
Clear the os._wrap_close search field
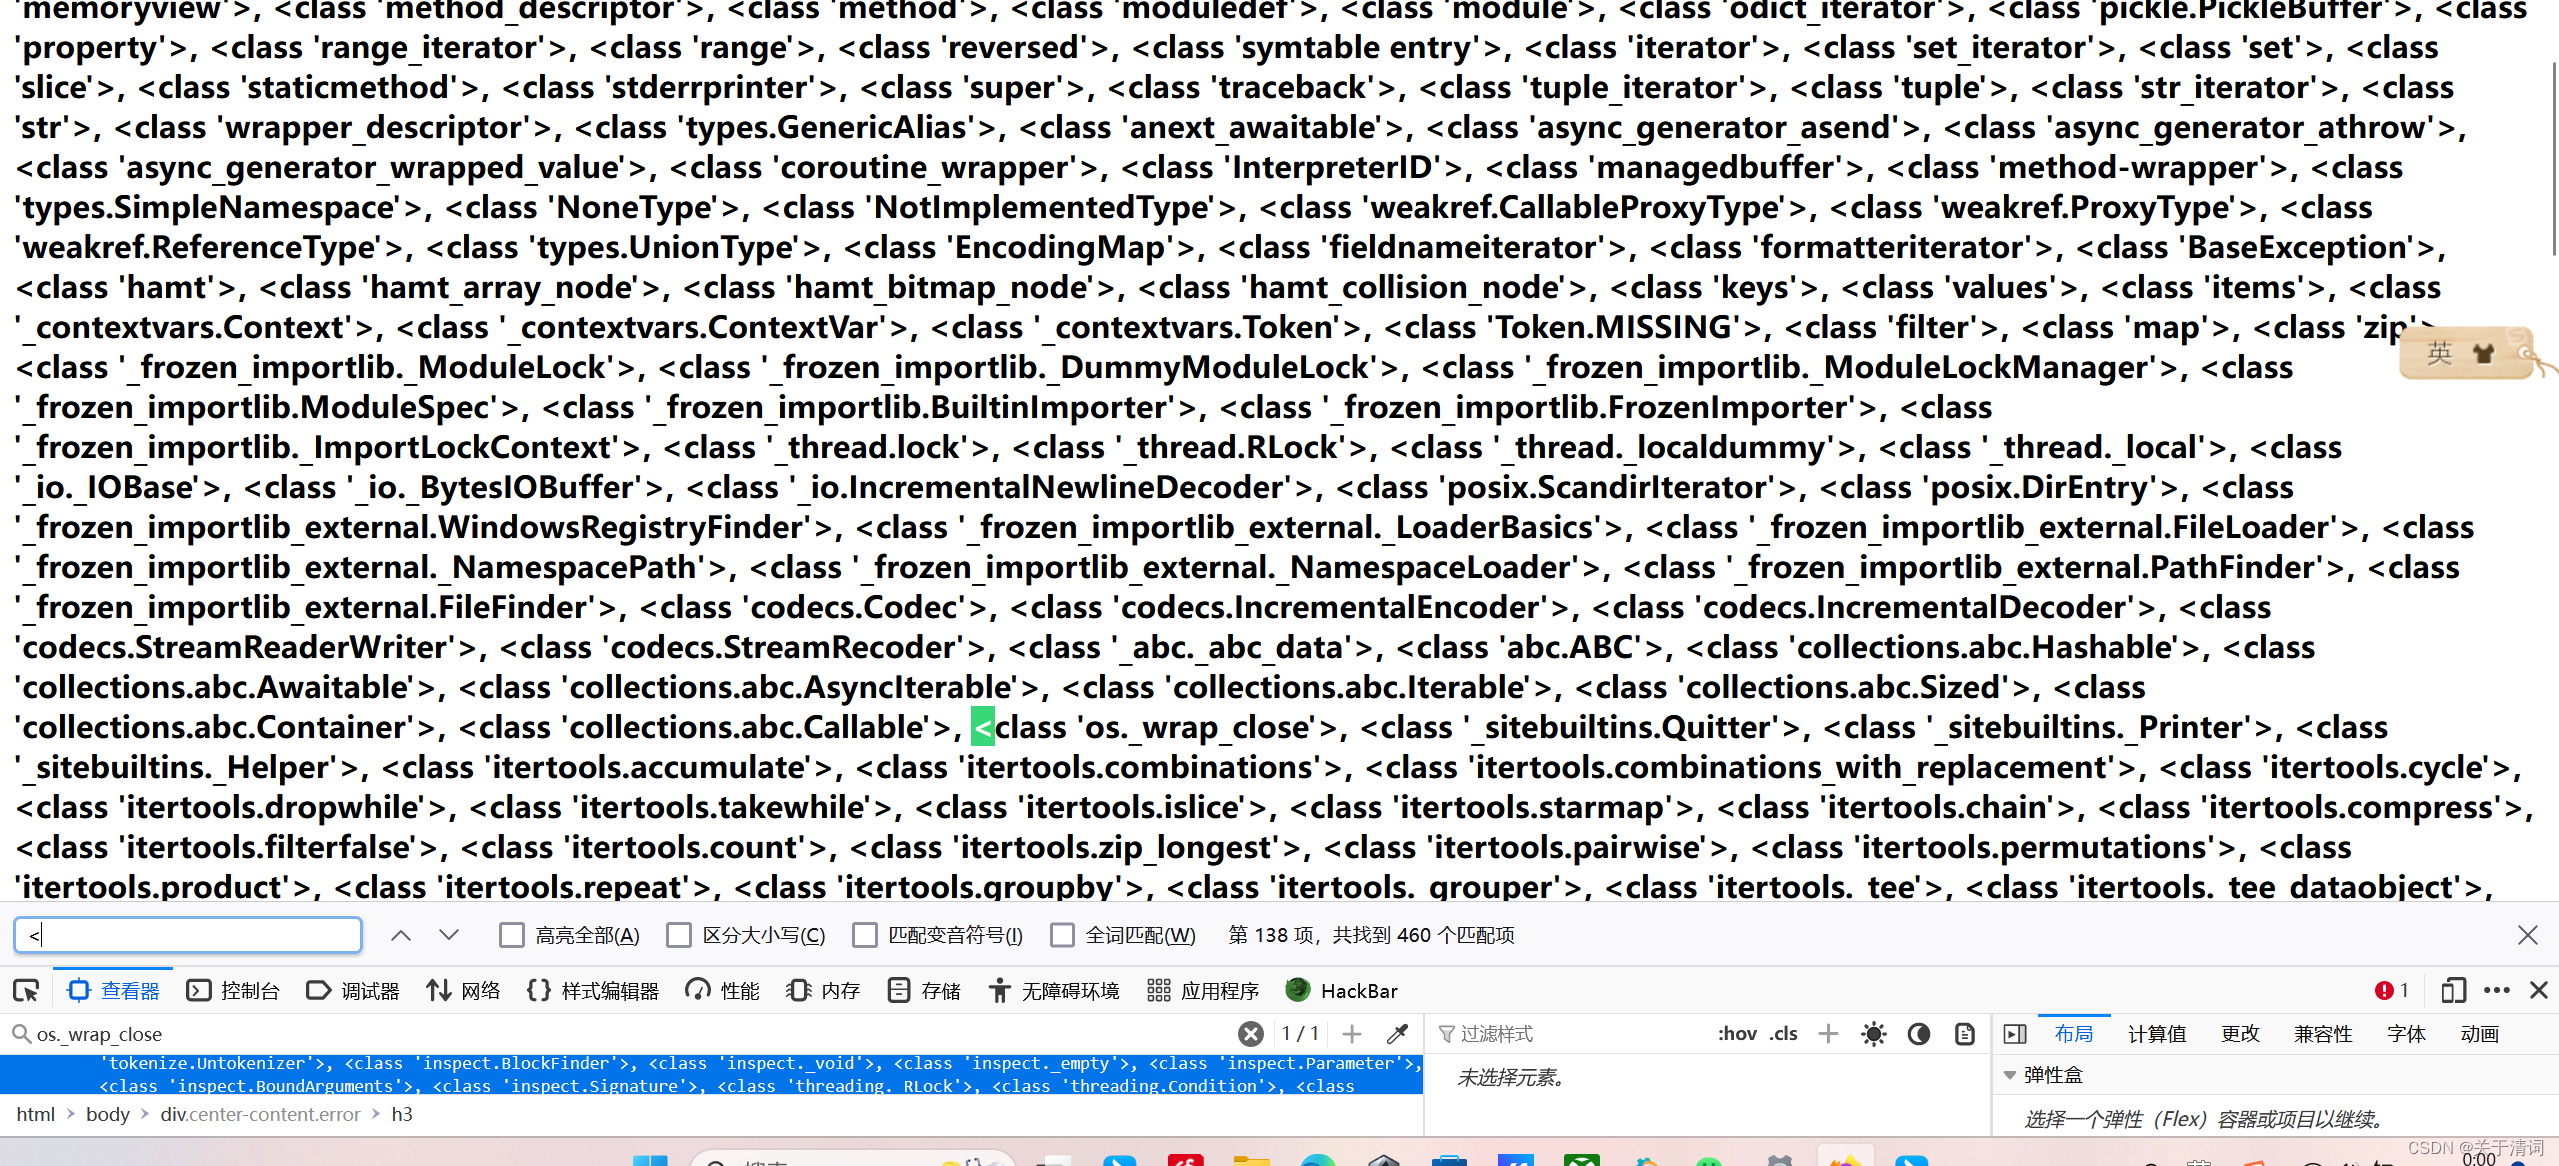[x=1250, y=1033]
